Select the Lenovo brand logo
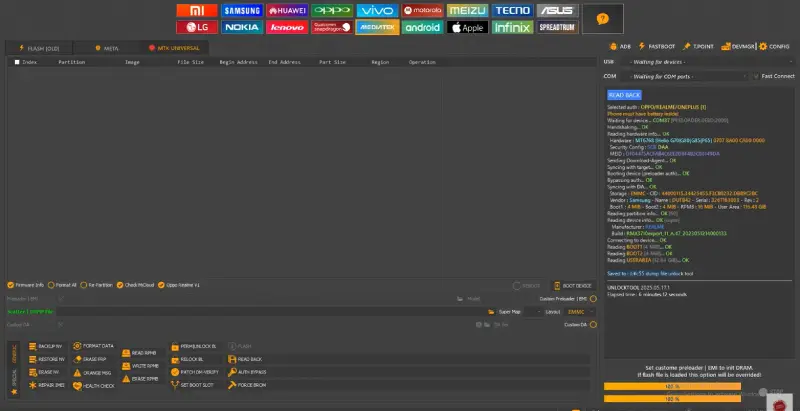The height and width of the screenshot is (411, 800). click(287, 27)
